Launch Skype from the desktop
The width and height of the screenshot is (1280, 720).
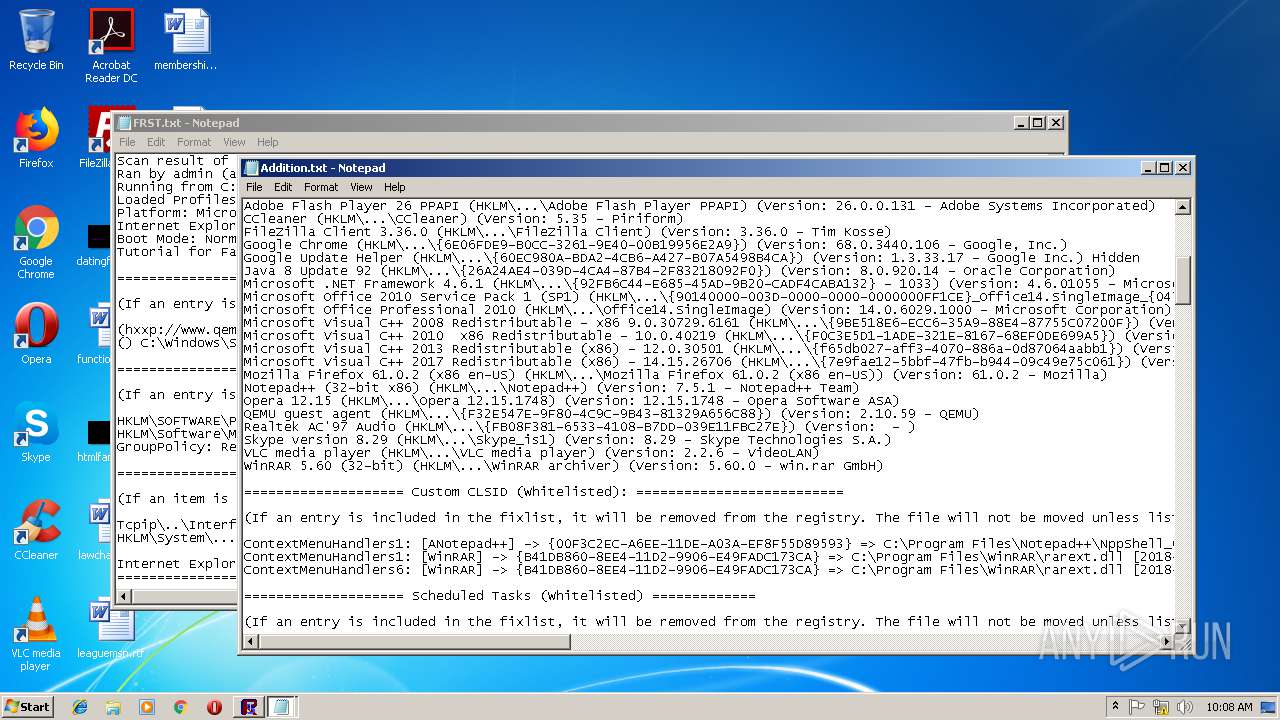tap(36, 431)
